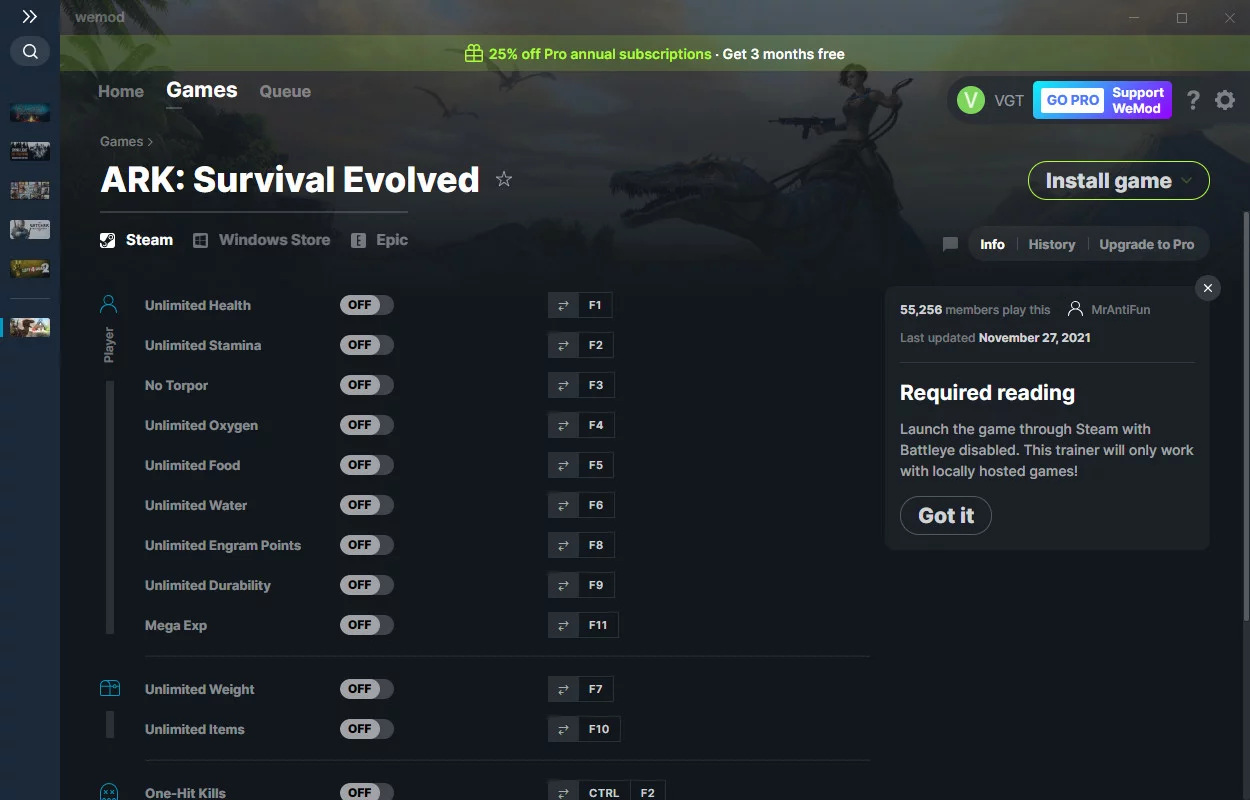The width and height of the screenshot is (1250, 800).
Task: Click swap-hotkey icon for Unlimited Items
Action: pyautogui.click(x=563, y=729)
